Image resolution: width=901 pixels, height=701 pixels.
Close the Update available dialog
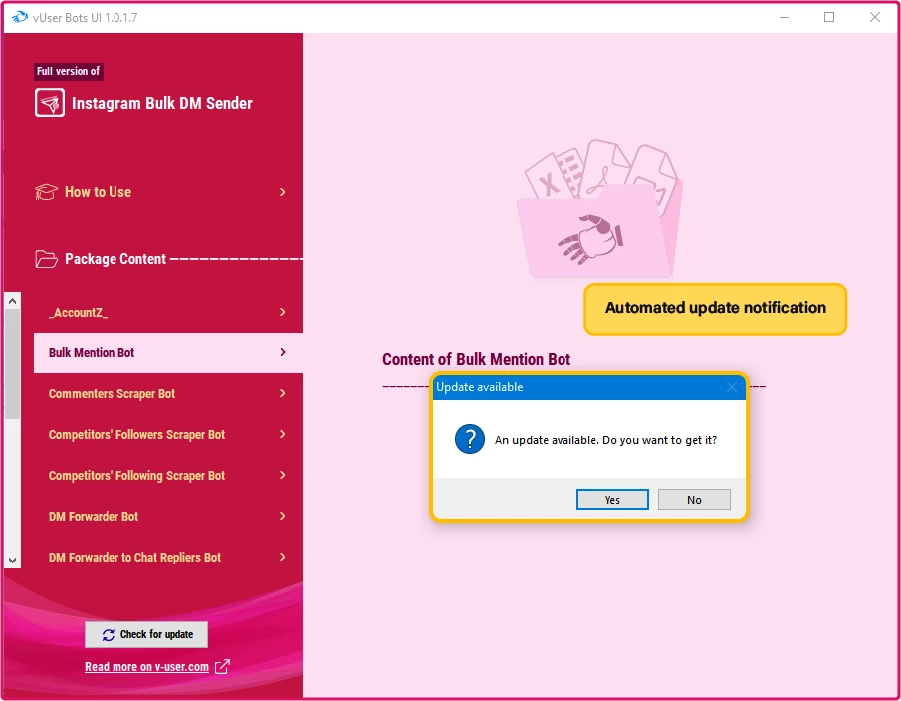click(731, 387)
